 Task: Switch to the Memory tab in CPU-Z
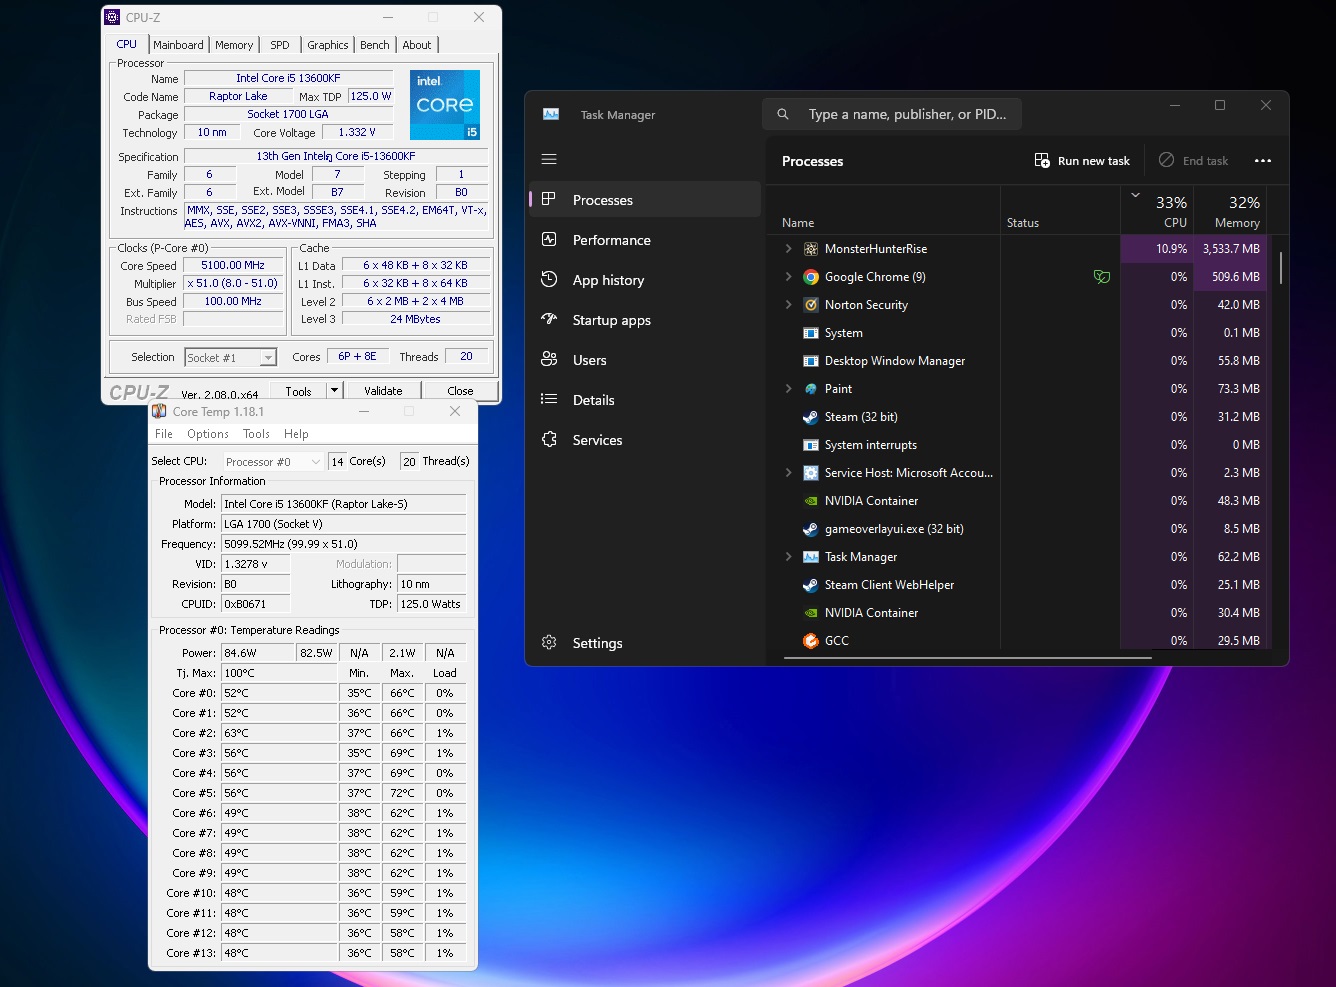(x=234, y=45)
